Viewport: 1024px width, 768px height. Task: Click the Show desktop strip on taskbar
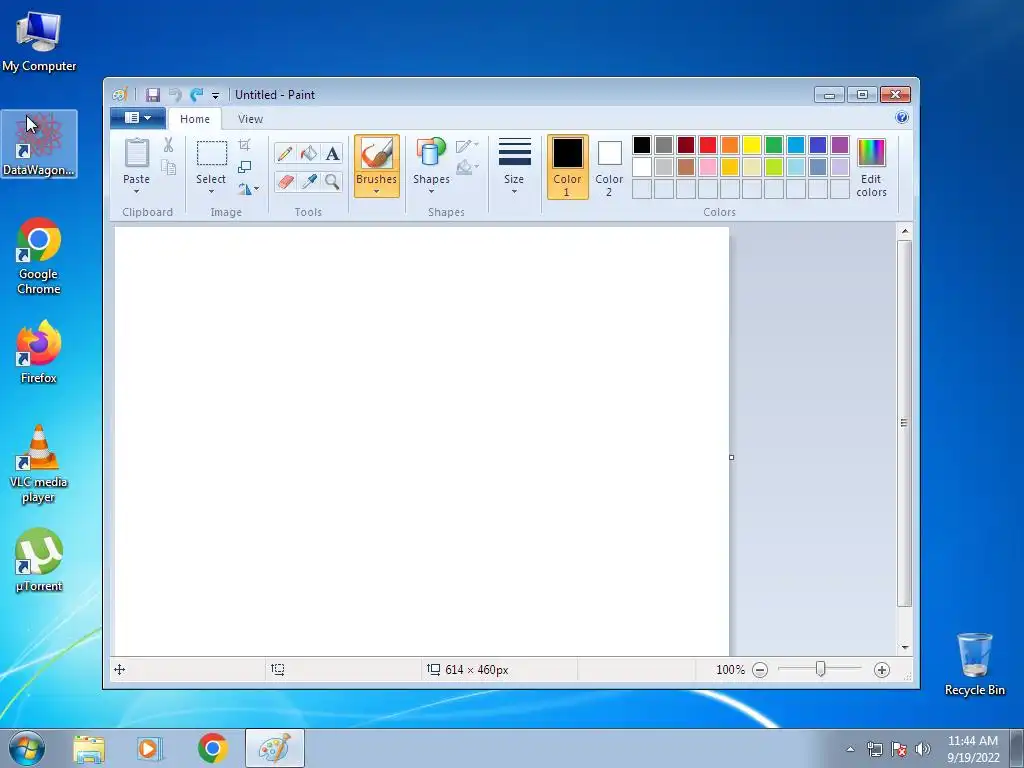point(1017,749)
